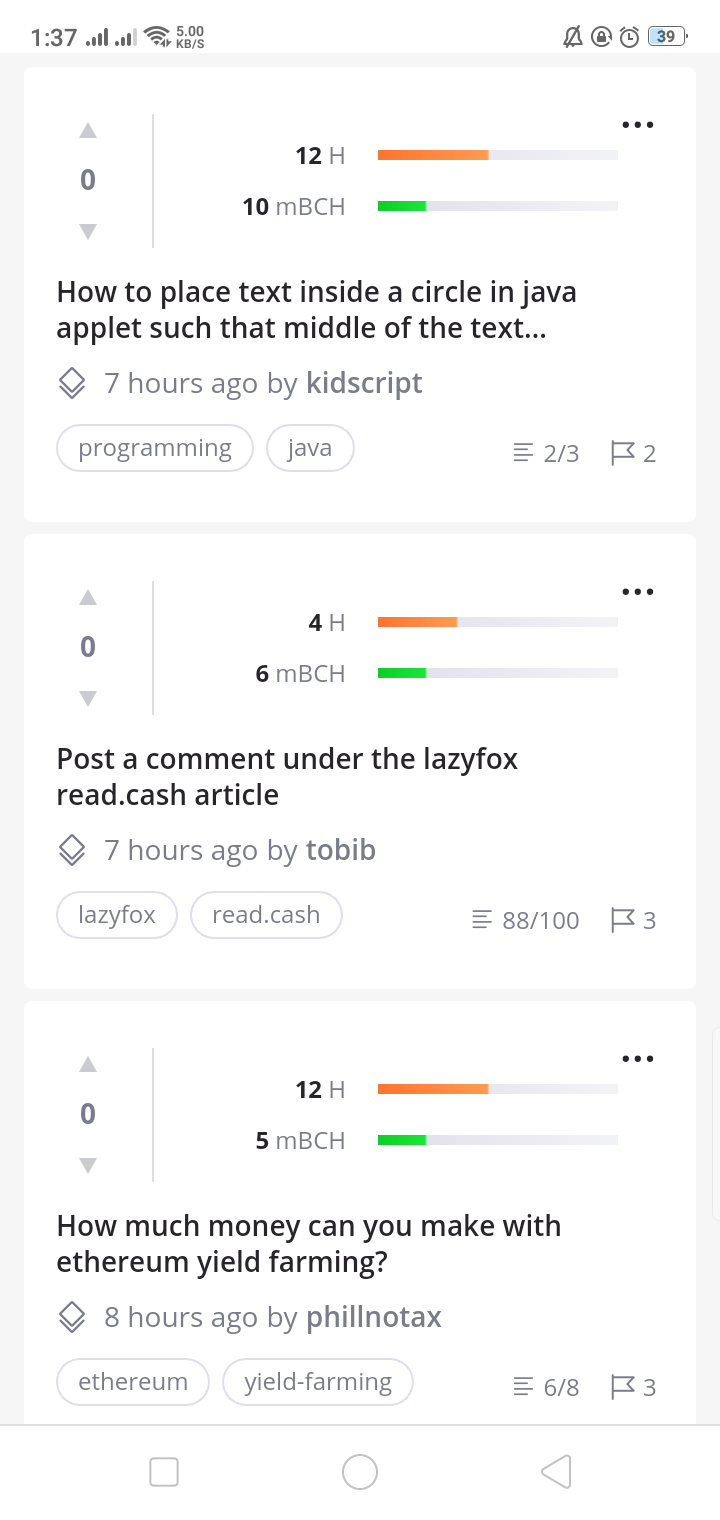Open three-dot menu on the ethereum yield farming task

[637, 1059]
